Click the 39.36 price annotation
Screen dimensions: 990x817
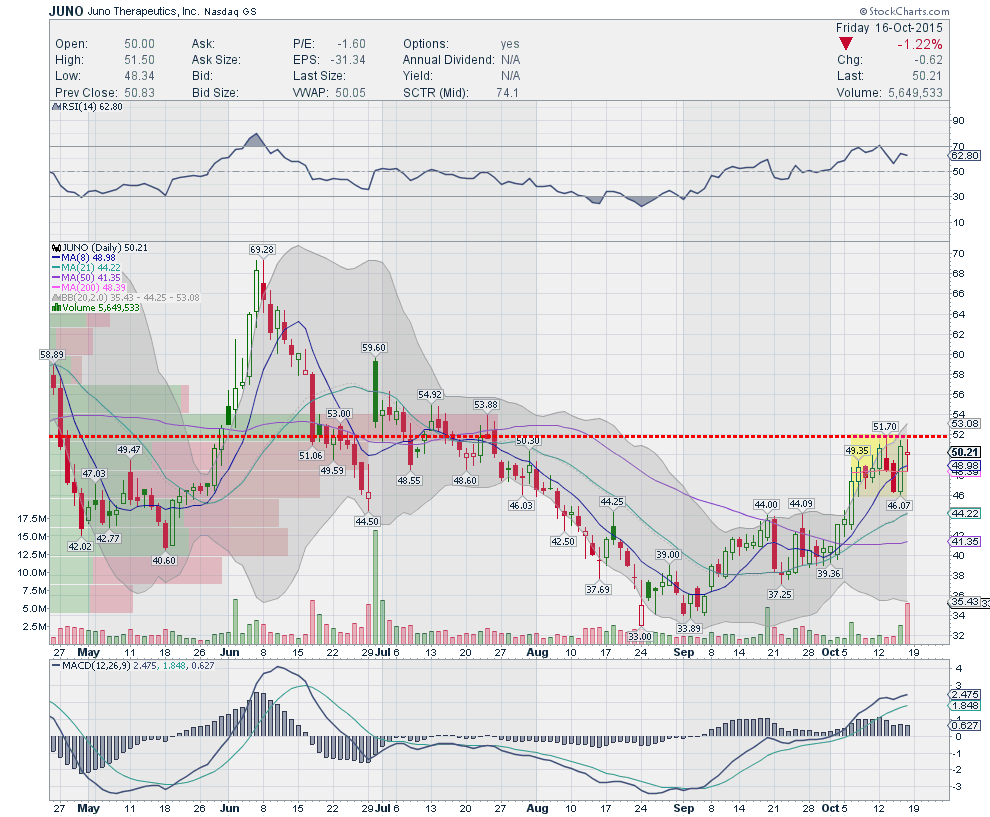pos(828,573)
